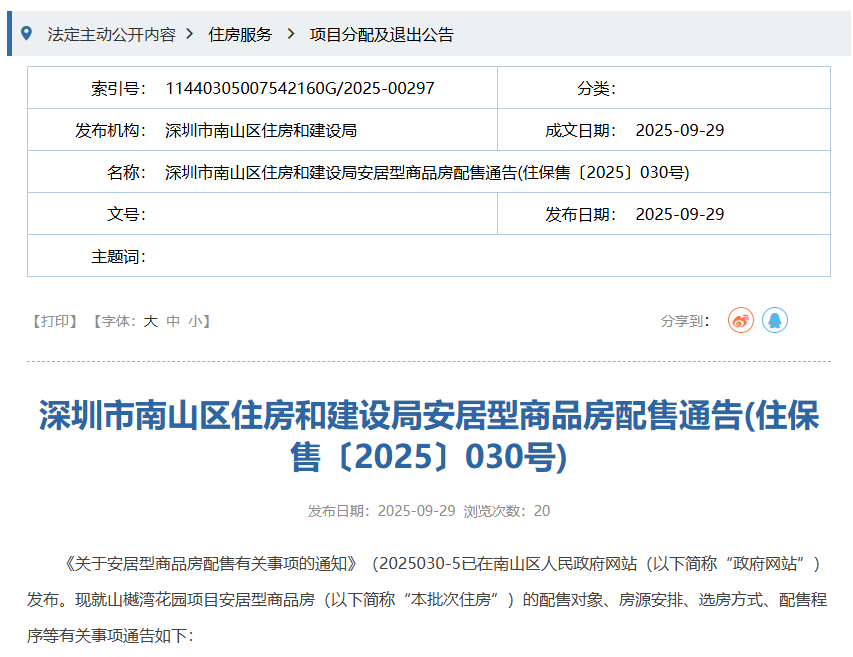Viewport: 853px width, 657px height.
Task: Click the location pin icon in breadcrumb bar
Action: [27, 33]
